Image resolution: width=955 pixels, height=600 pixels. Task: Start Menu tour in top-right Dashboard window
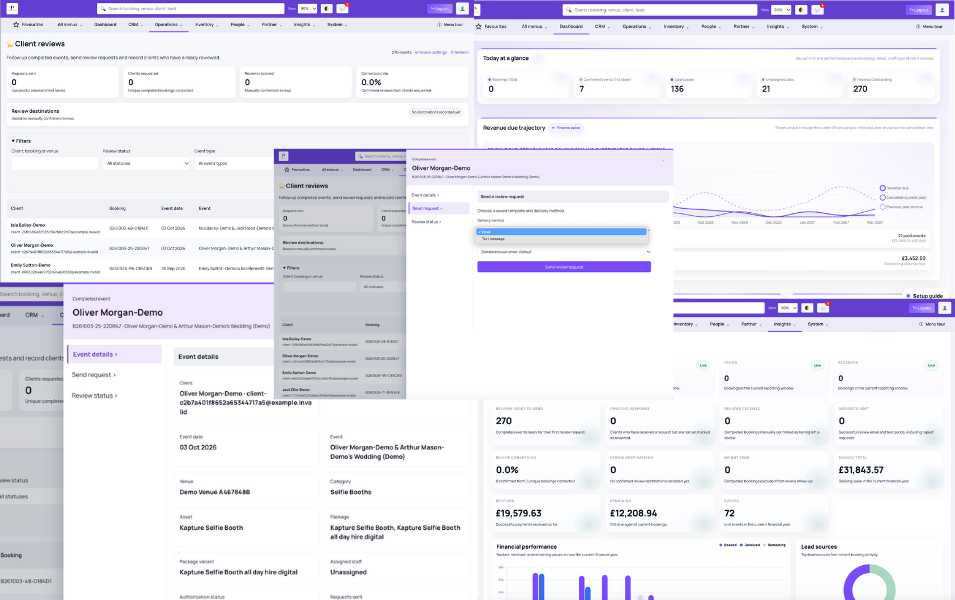click(x=929, y=26)
